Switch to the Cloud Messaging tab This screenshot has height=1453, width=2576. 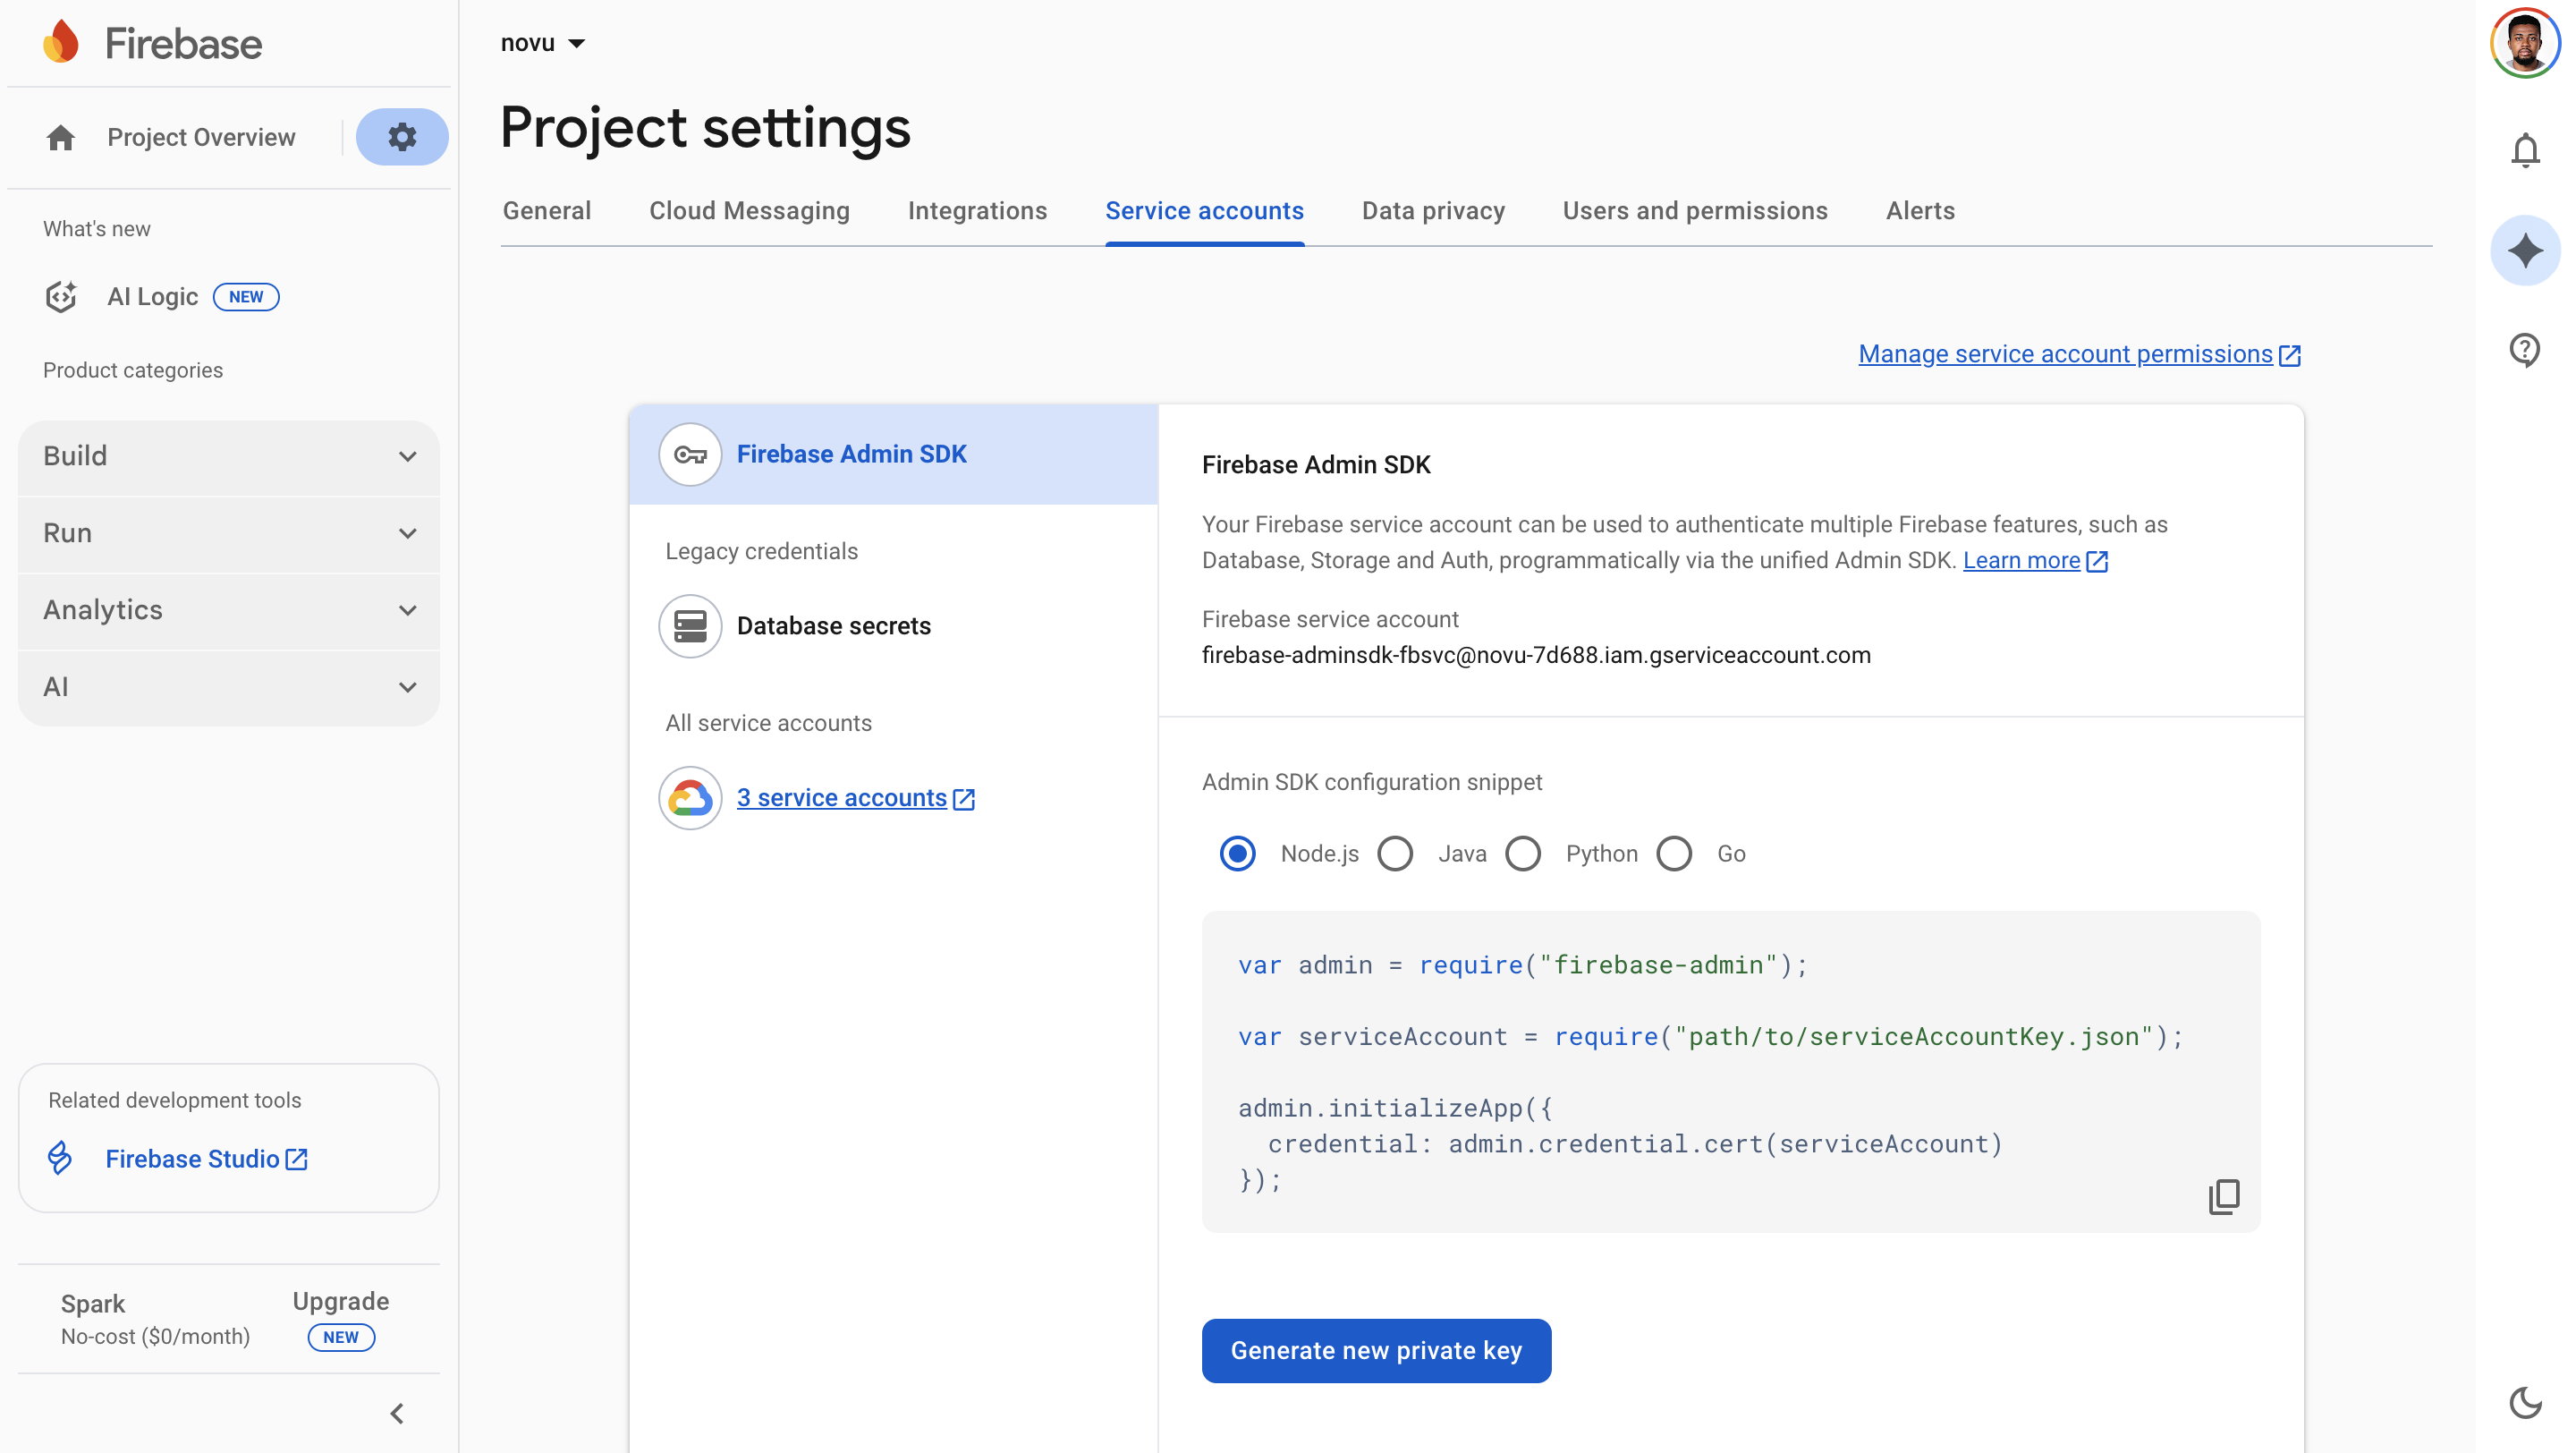point(749,210)
